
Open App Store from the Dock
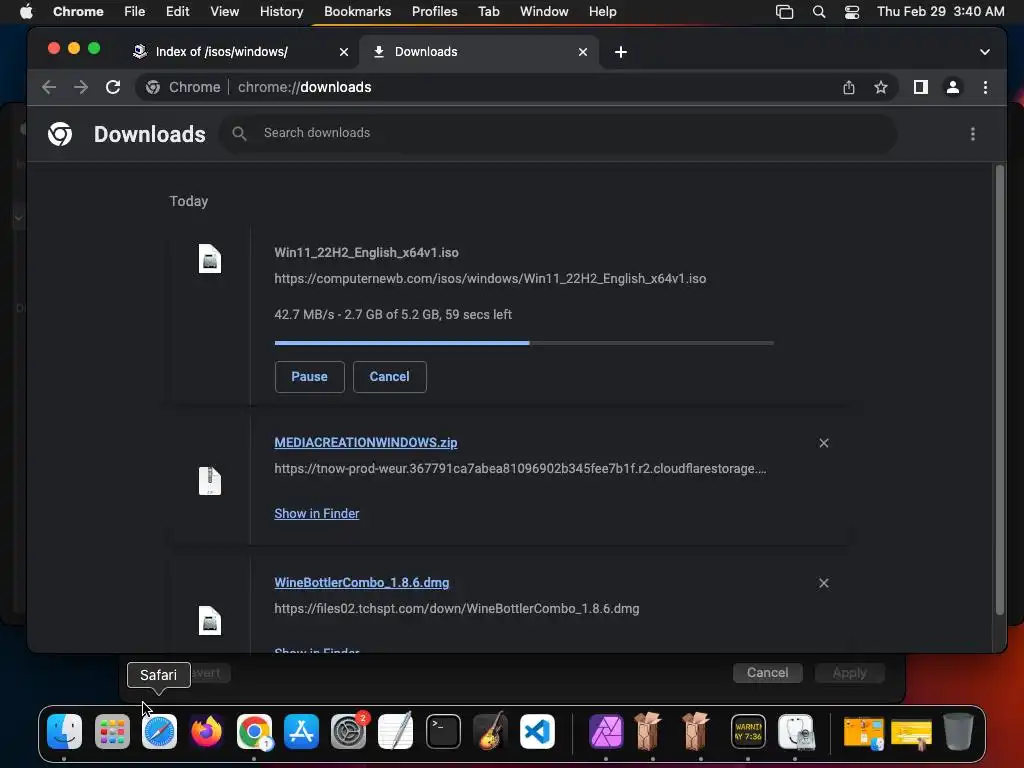tap(301, 731)
